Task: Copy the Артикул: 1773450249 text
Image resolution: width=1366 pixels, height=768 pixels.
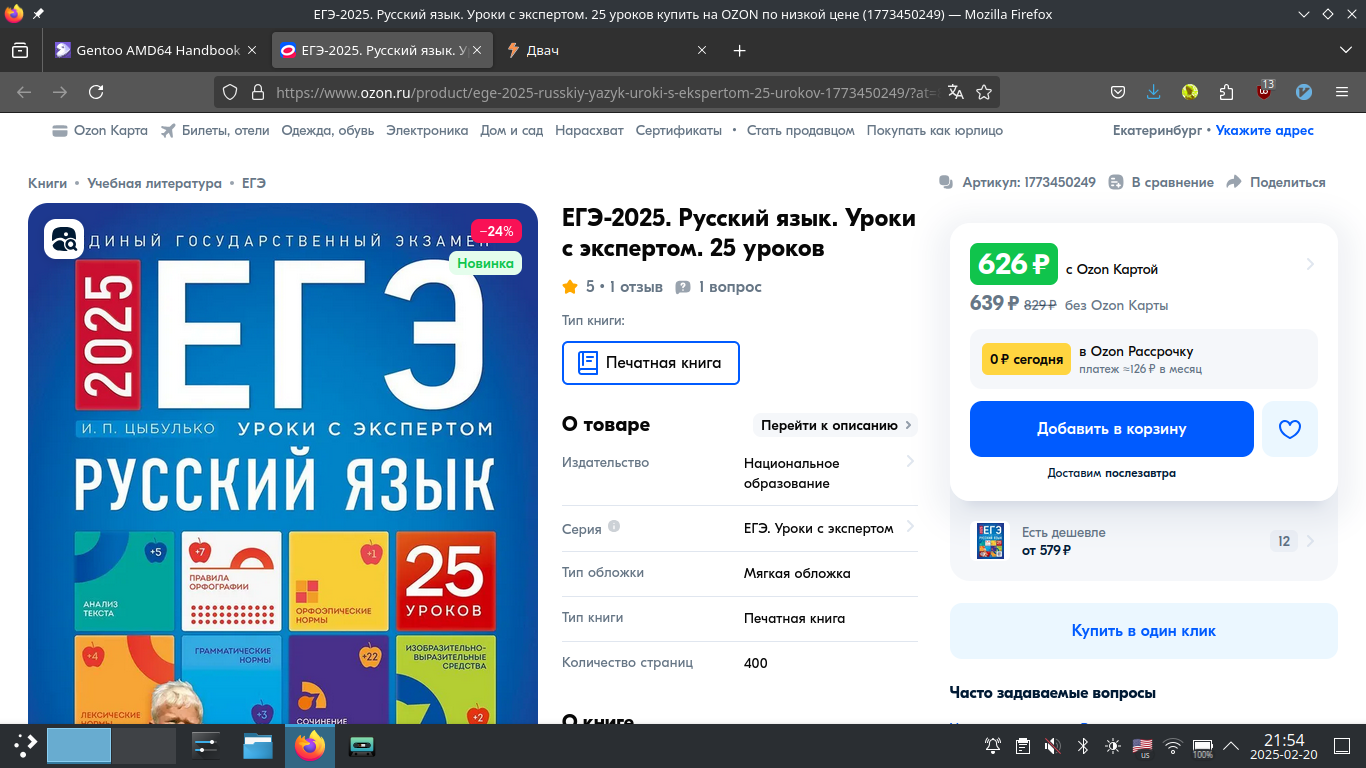Action: [x=1028, y=182]
